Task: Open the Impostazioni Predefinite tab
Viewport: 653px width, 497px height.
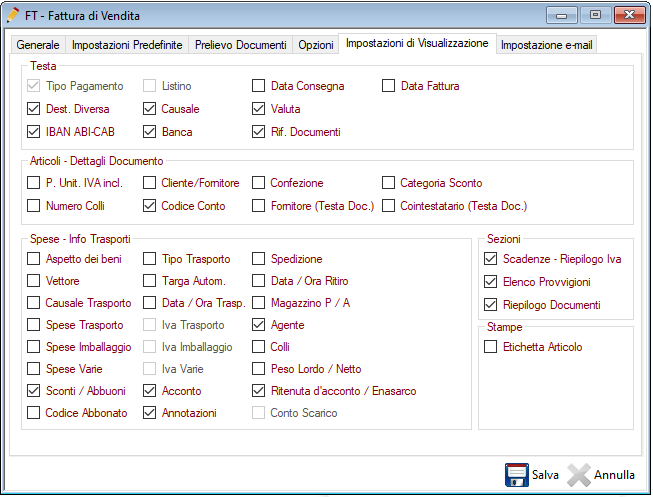Action: pyautogui.click(x=127, y=45)
